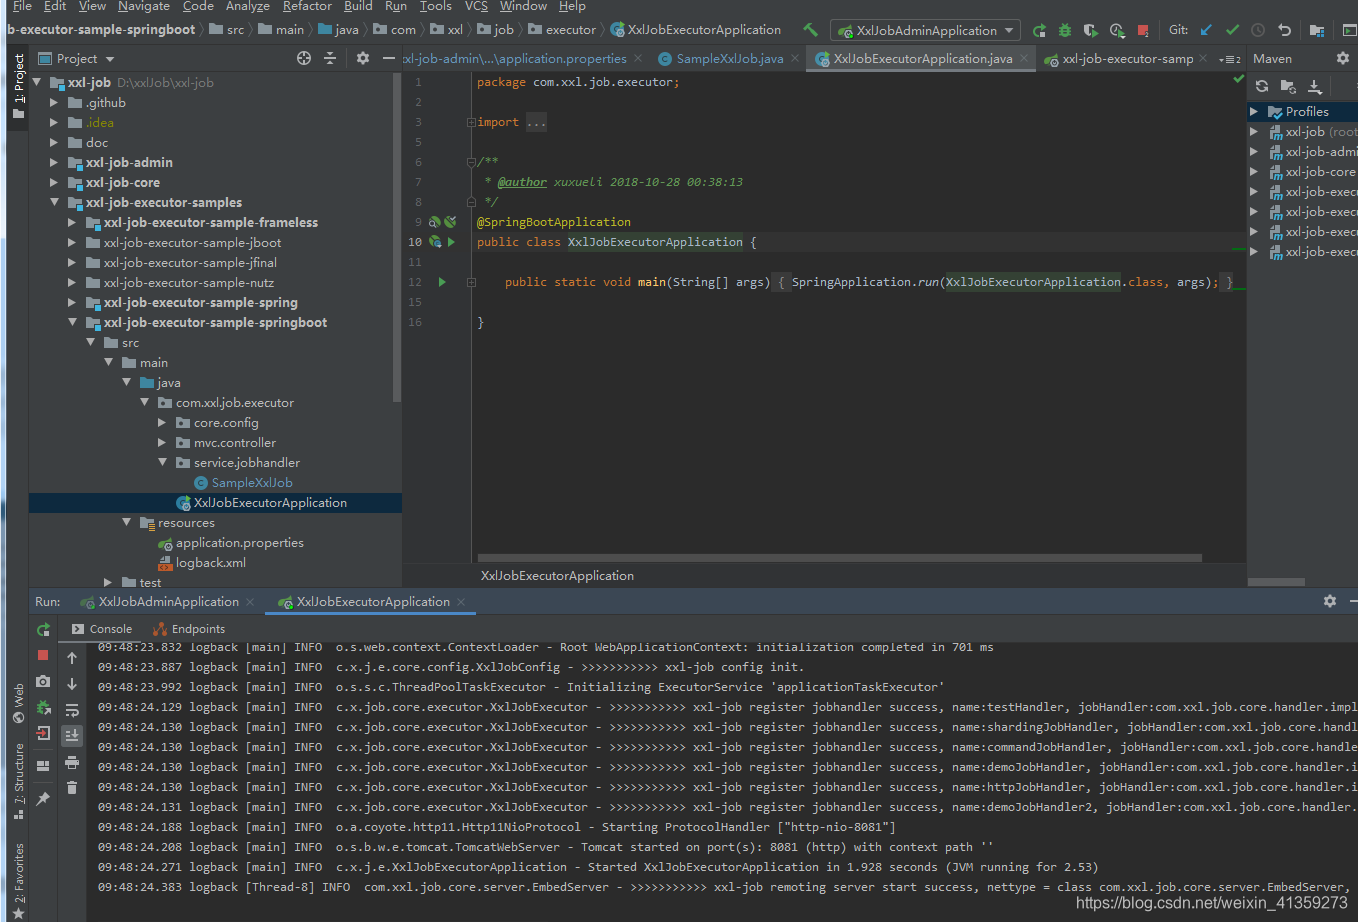
Task: Generate sources and update folders in Maven
Action: click(x=1288, y=87)
